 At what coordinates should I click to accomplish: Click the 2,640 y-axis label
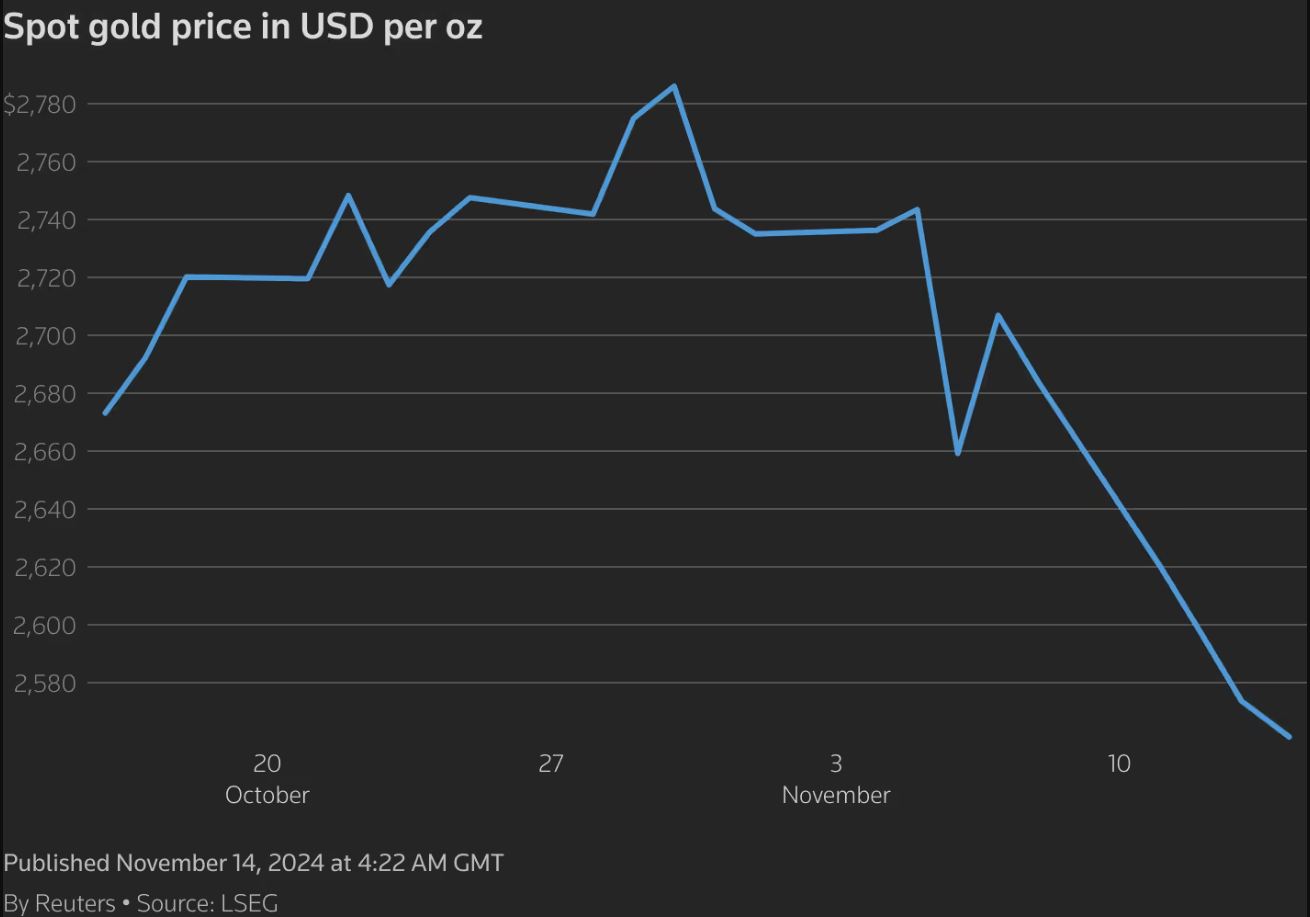tap(38, 510)
